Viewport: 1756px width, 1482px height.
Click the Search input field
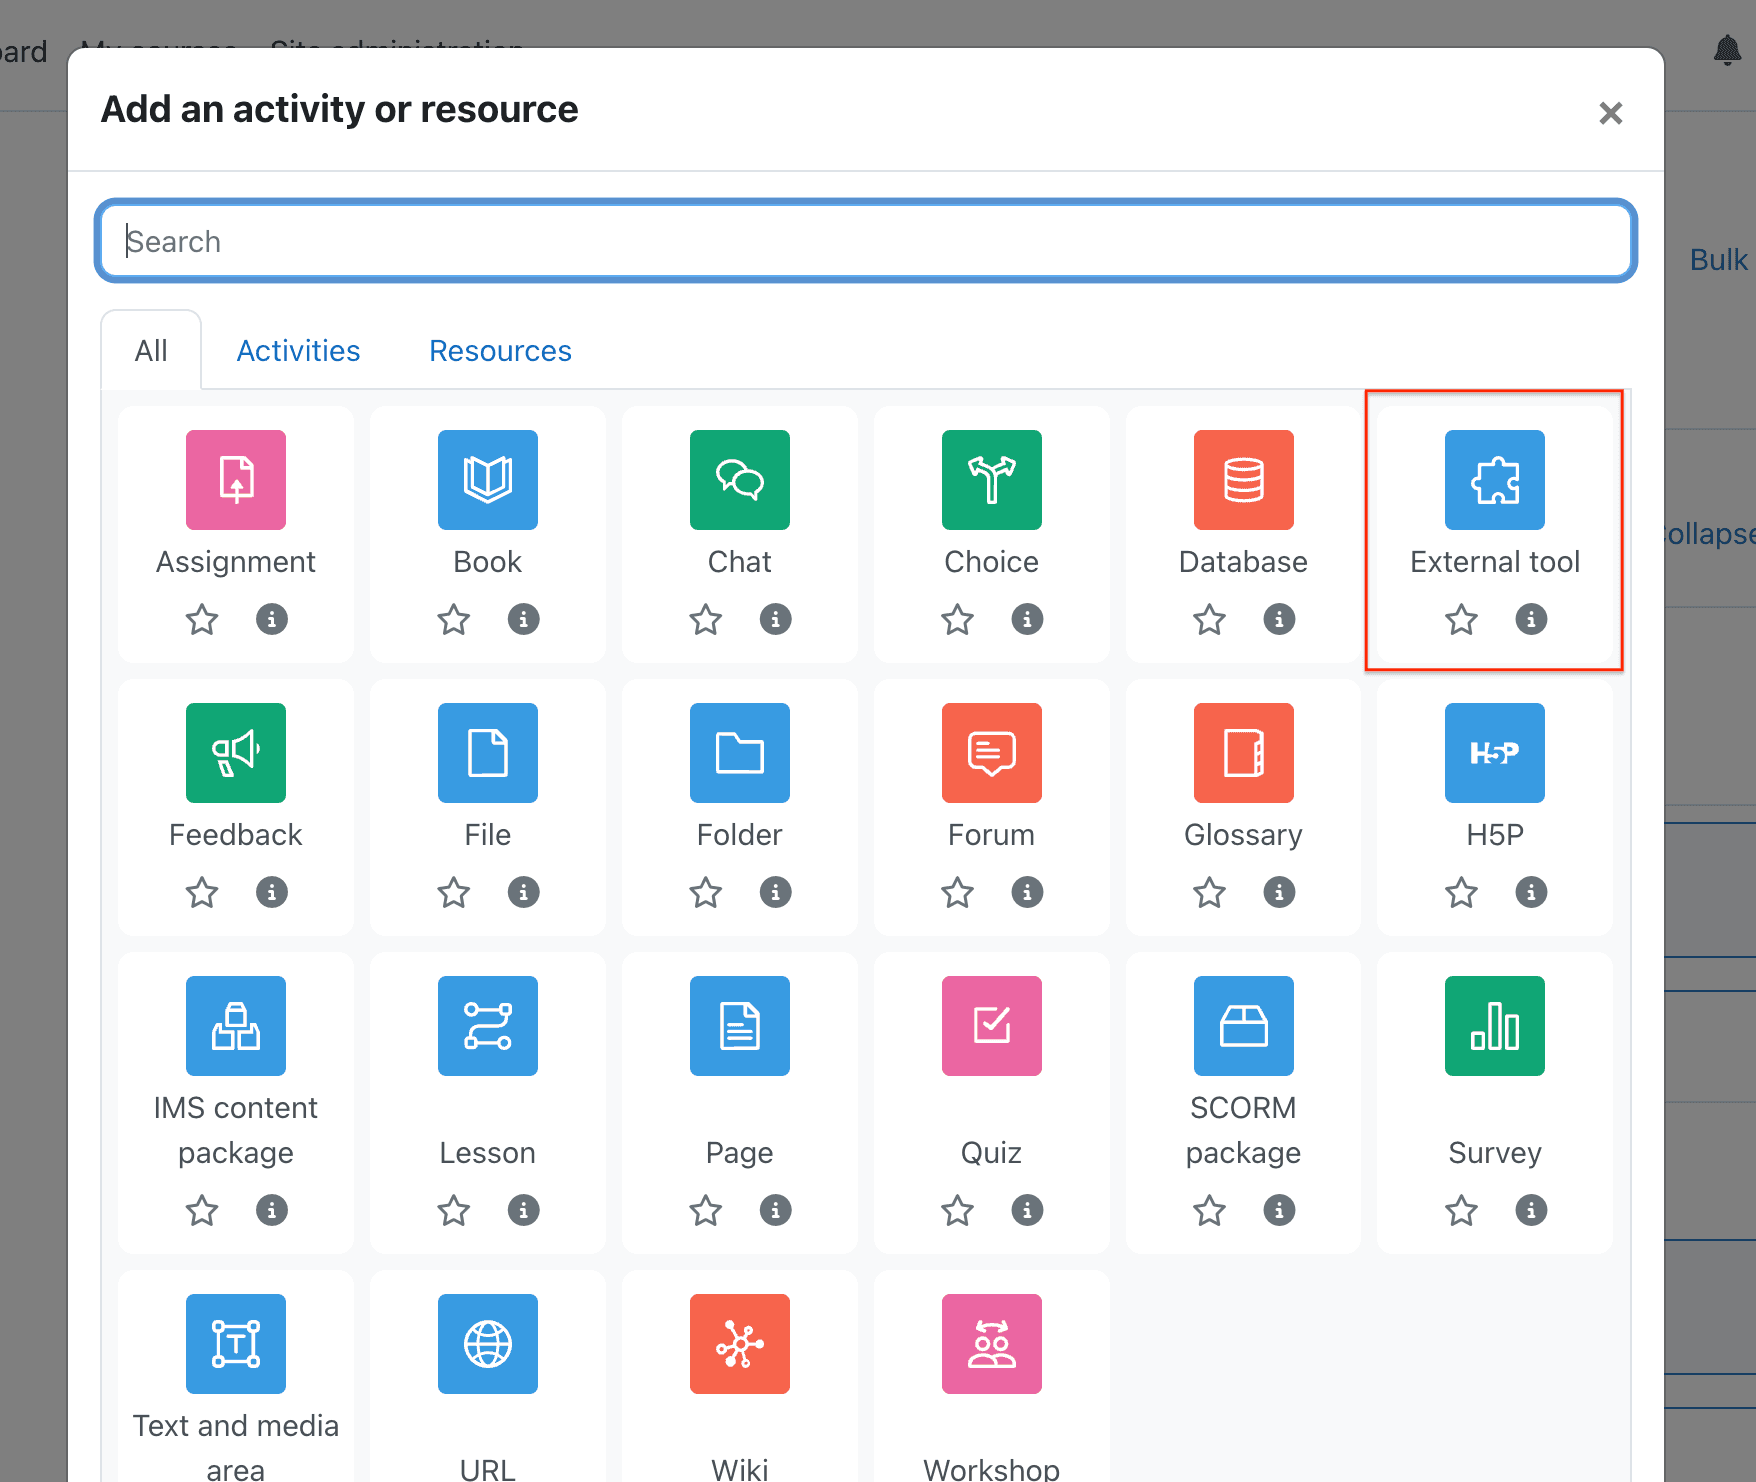pos(866,241)
